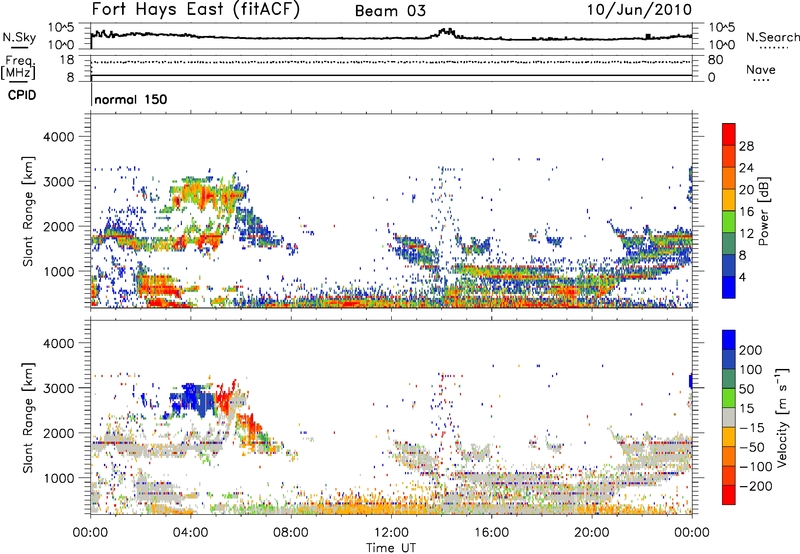The width and height of the screenshot is (800, 554).
Task: Click the power panel 'Slant Range [km]' label
Action: click(28, 211)
